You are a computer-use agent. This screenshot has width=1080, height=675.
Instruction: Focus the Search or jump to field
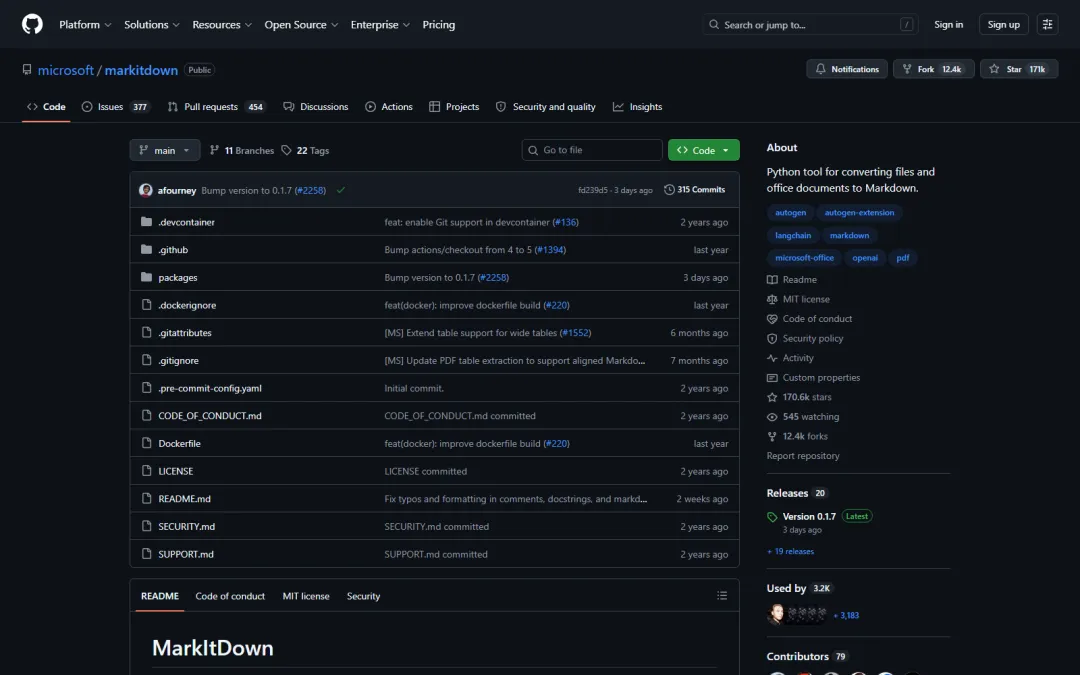[811, 24]
